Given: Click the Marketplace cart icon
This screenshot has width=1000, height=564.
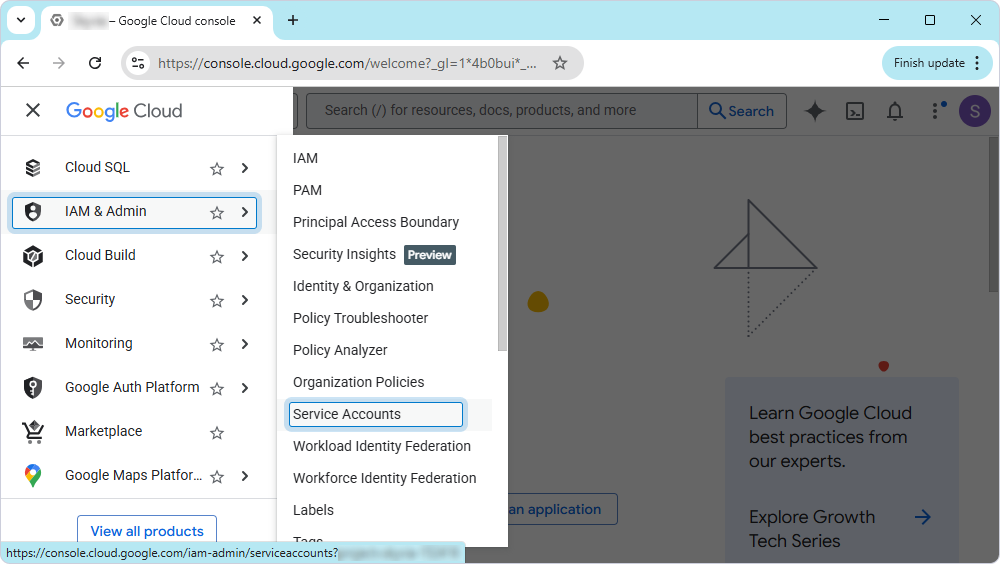Looking at the screenshot, I should pos(33,432).
